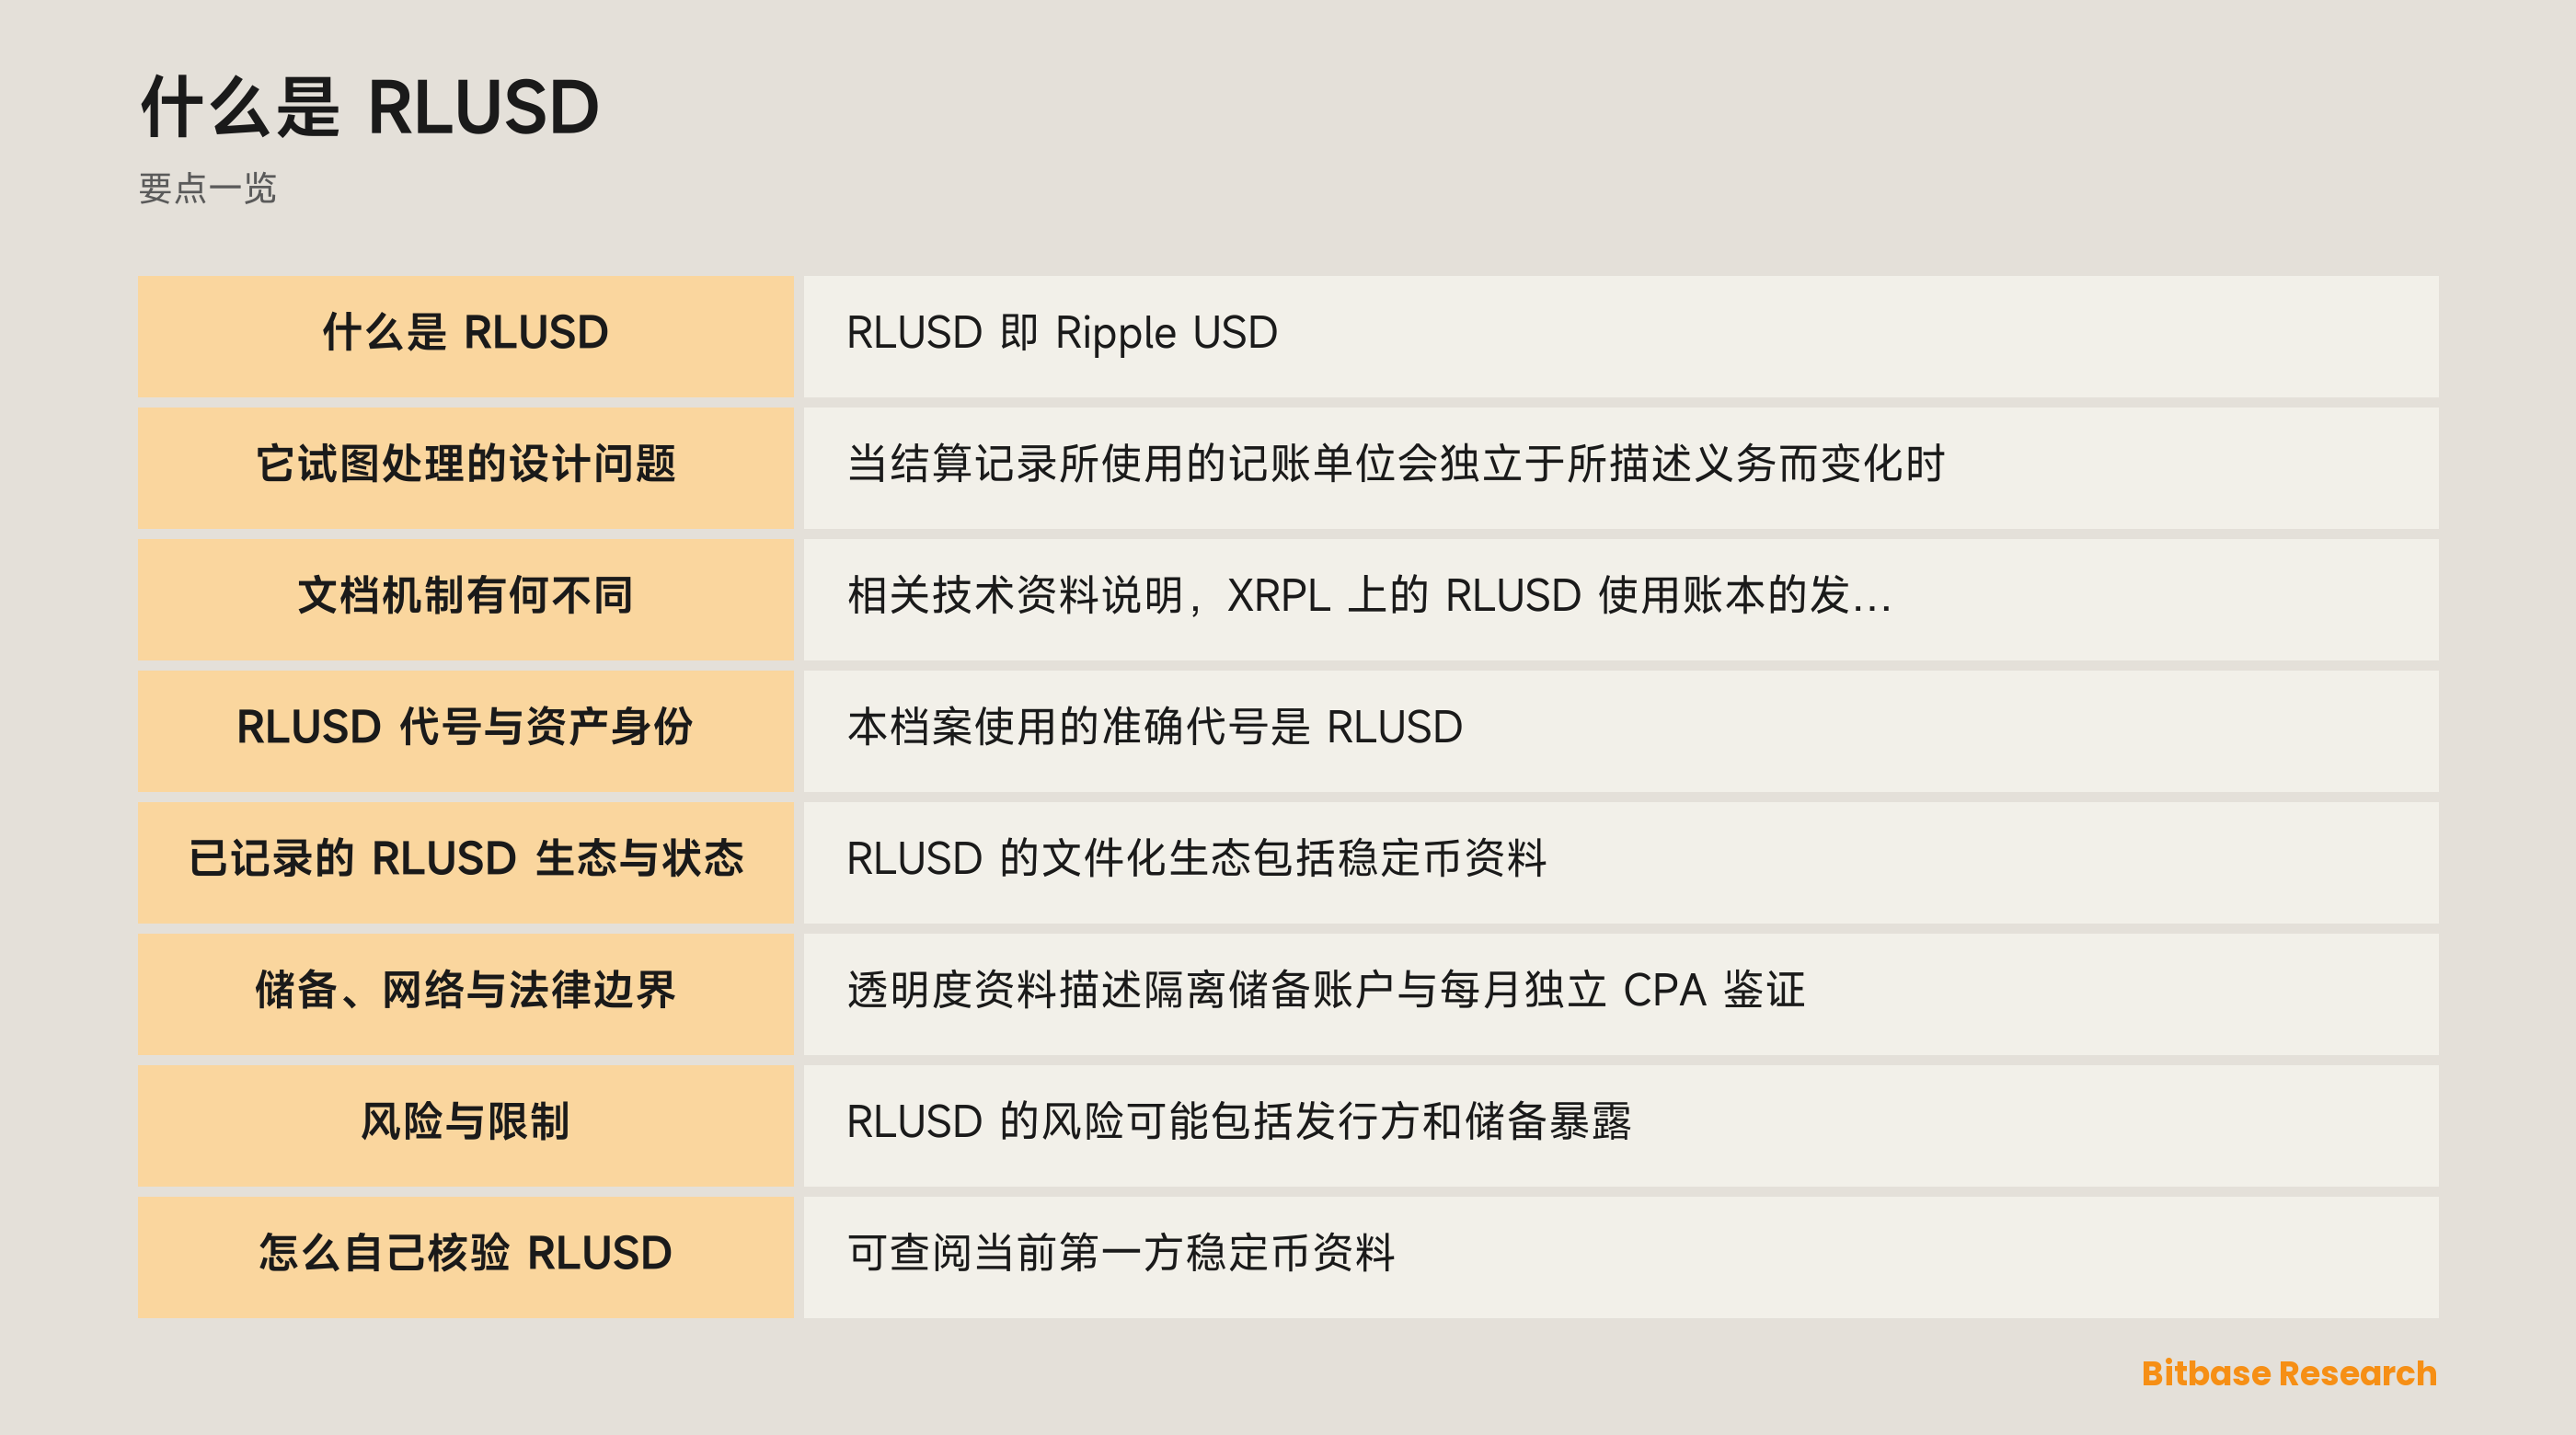Select the cell 可查阅当前第一方稳定币资料
Viewport: 2576px width, 1435px height.
[x=1620, y=1256]
